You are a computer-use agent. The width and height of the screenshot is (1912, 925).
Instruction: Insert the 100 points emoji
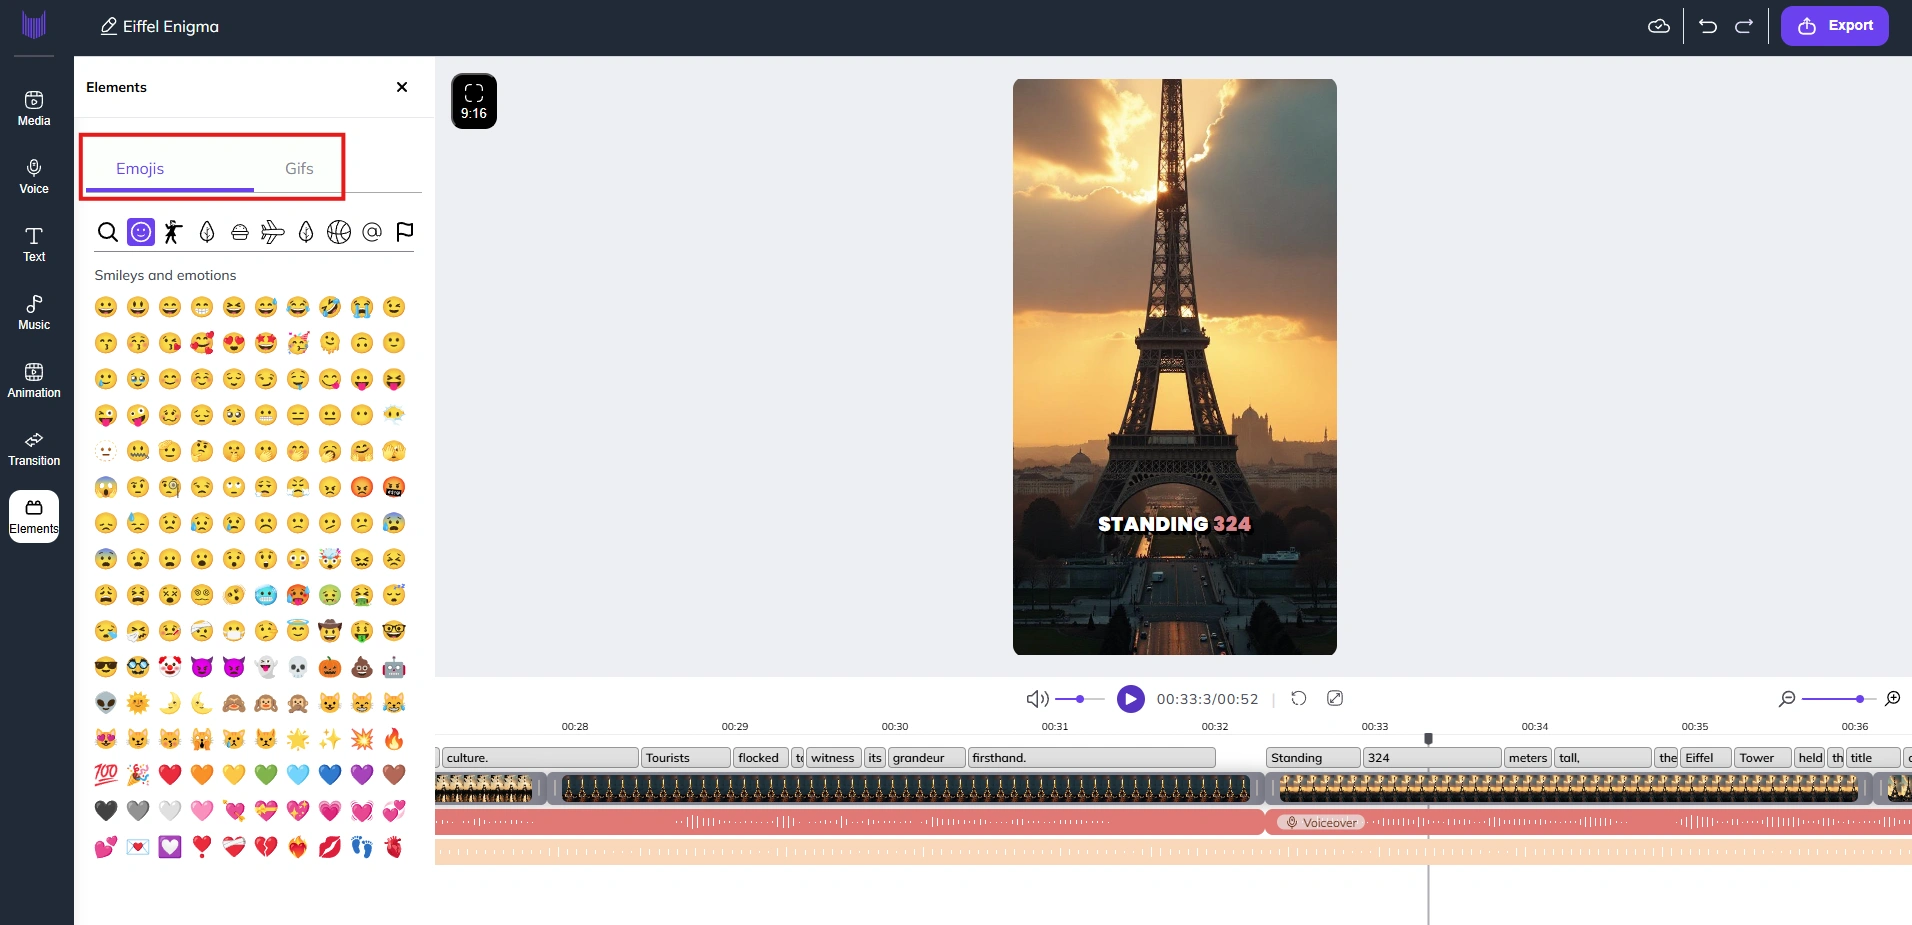pos(106,774)
